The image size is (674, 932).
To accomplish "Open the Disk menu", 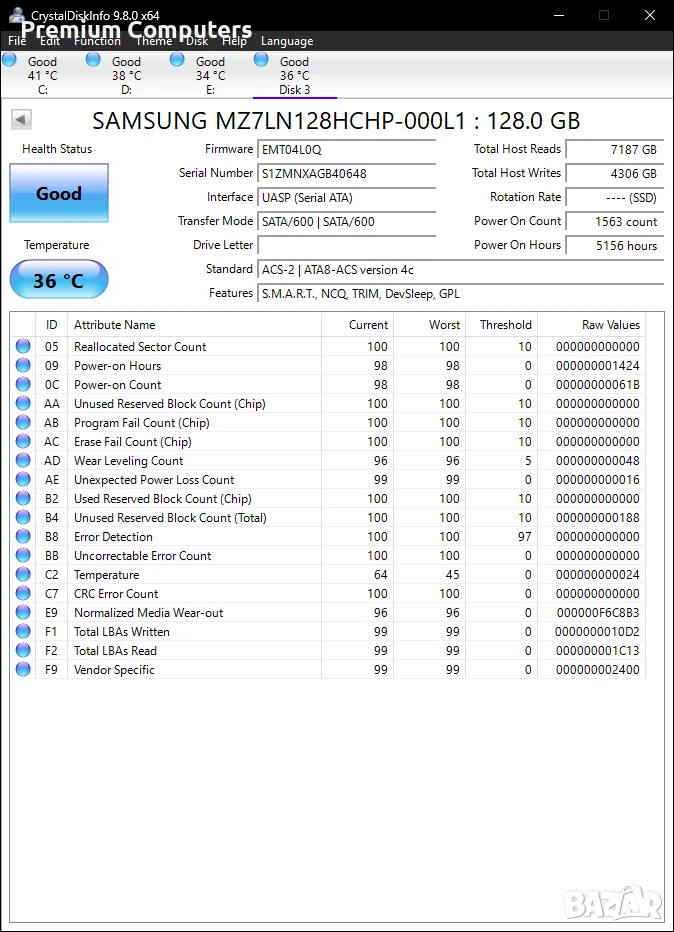I will coord(197,41).
